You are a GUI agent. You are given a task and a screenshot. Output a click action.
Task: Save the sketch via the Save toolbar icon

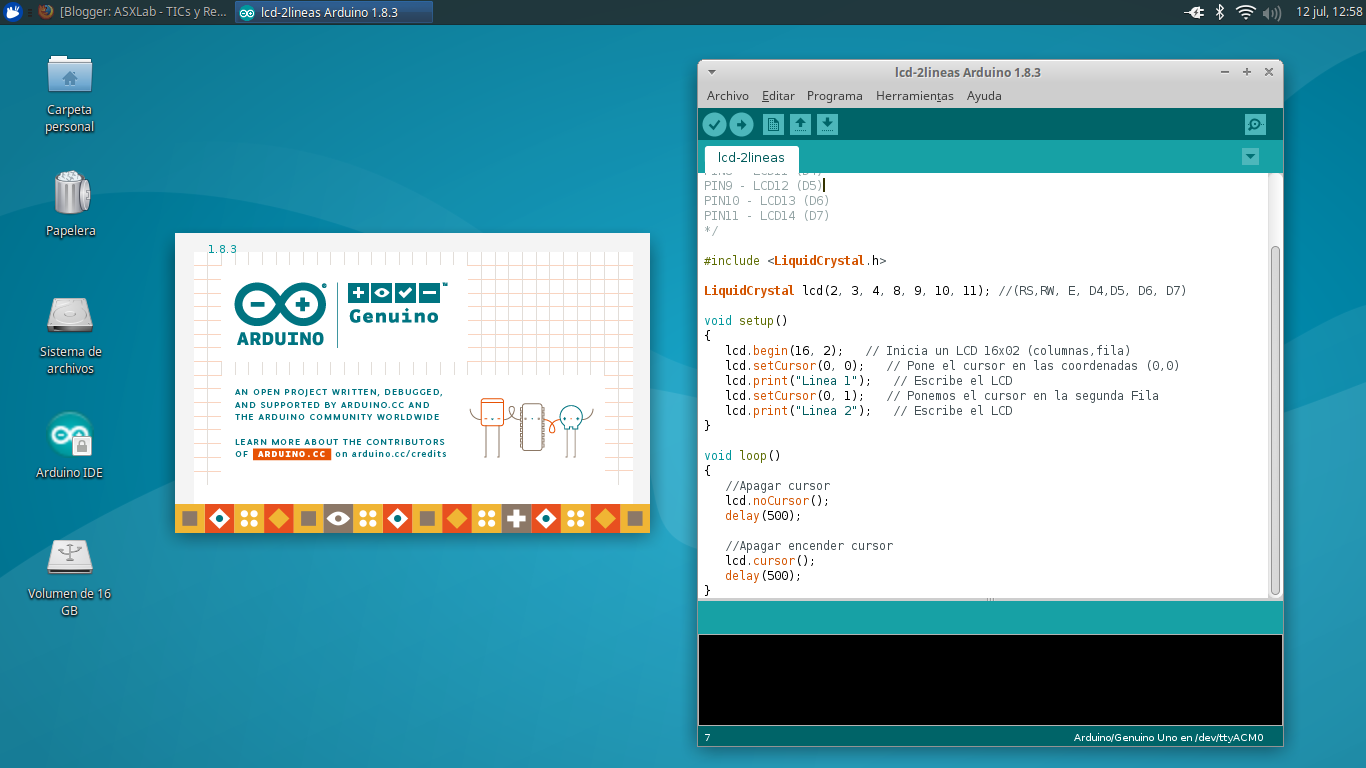(x=828, y=124)
